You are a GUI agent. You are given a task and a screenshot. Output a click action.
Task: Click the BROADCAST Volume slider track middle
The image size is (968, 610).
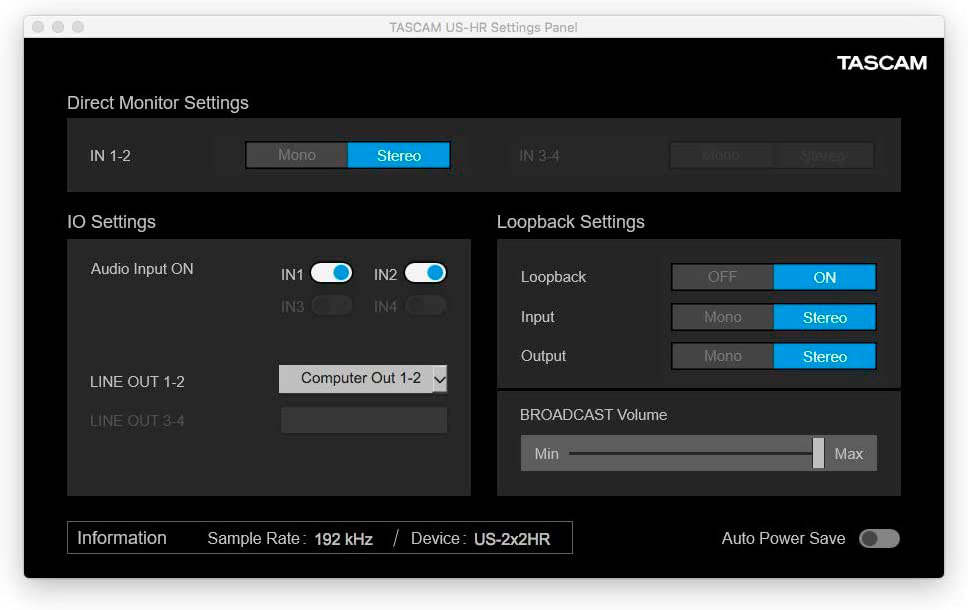[x=692, y=453]
